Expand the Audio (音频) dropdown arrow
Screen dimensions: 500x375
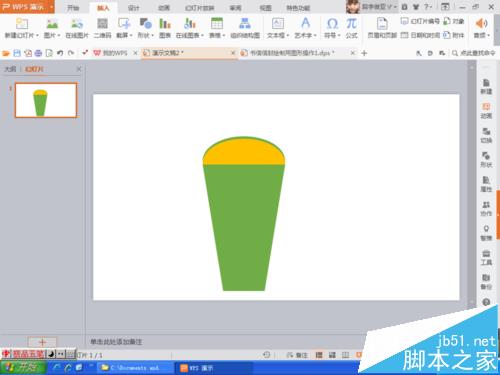488,35
